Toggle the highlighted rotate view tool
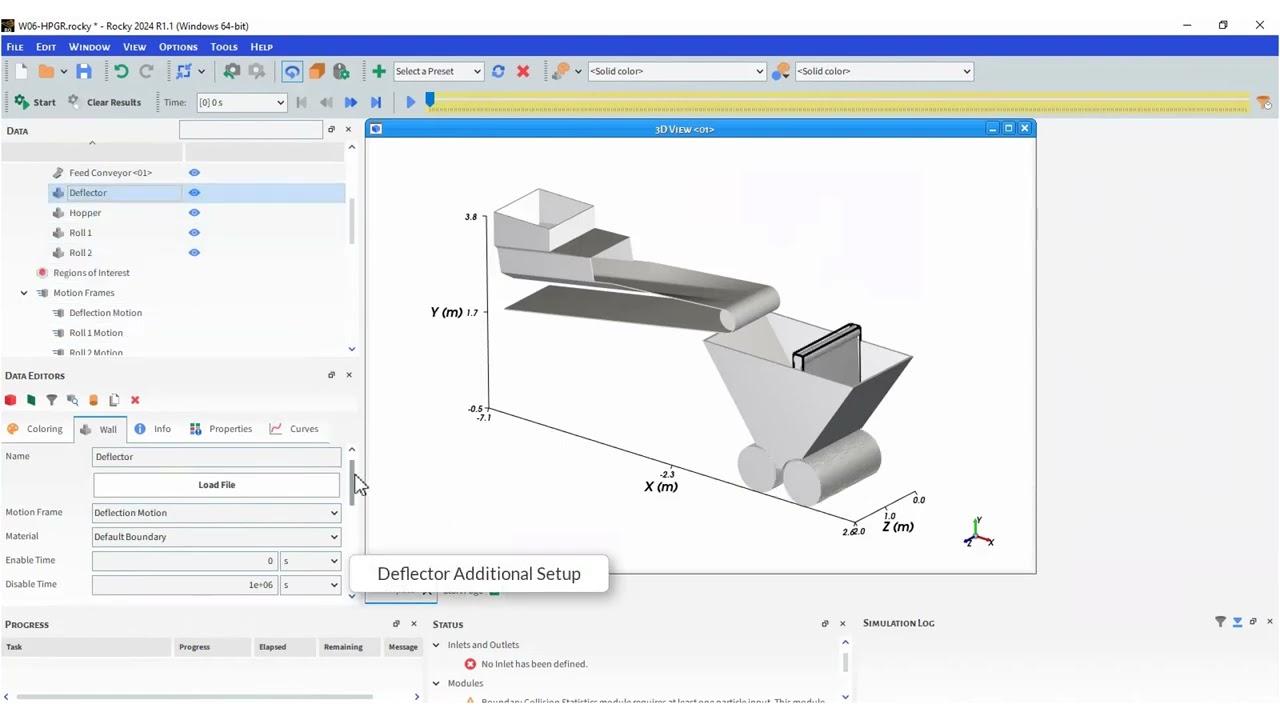Viewport: 1280px width, 720px height. point(292,71)
